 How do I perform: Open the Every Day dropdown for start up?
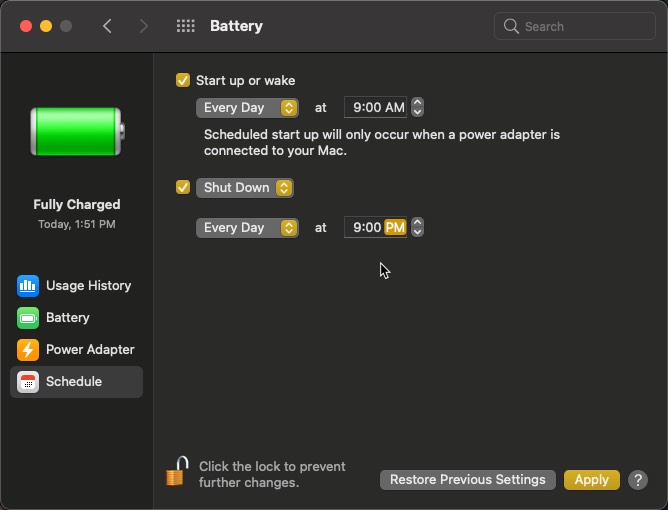click(x=247, y=108)
